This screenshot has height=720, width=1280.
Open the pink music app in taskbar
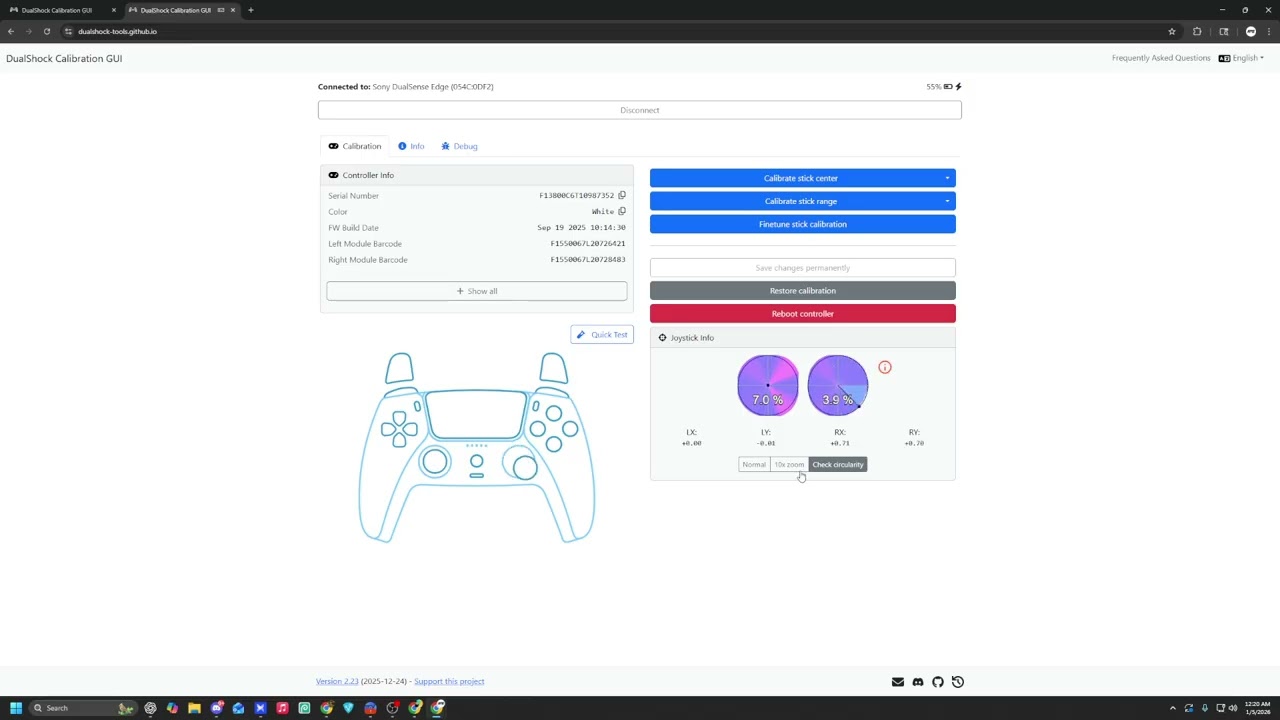tap(282, 708)
